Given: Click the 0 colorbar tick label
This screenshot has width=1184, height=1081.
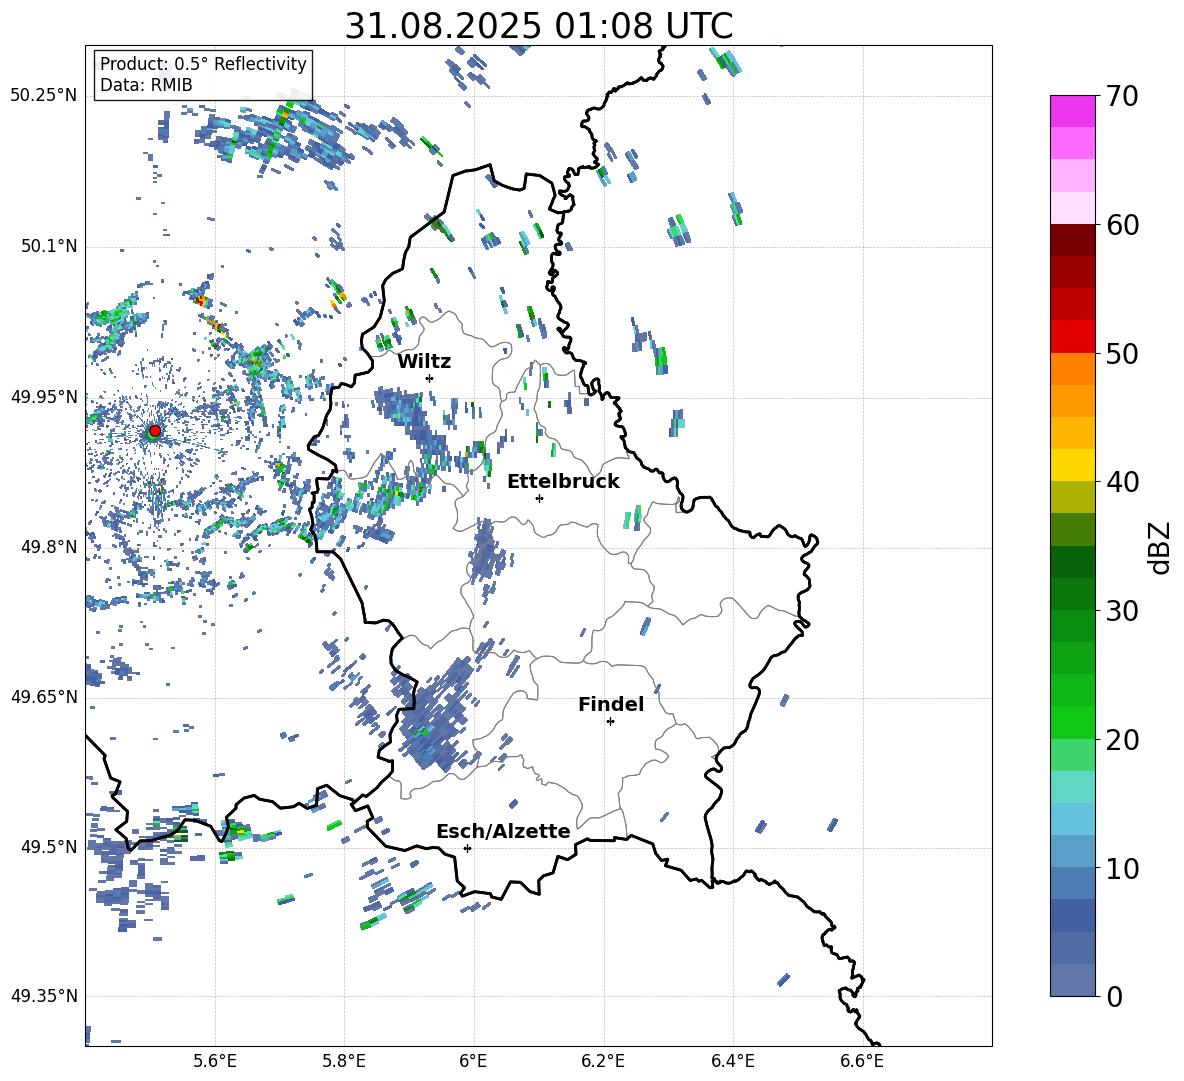Looking at the screenshot, I should 1114,996.
